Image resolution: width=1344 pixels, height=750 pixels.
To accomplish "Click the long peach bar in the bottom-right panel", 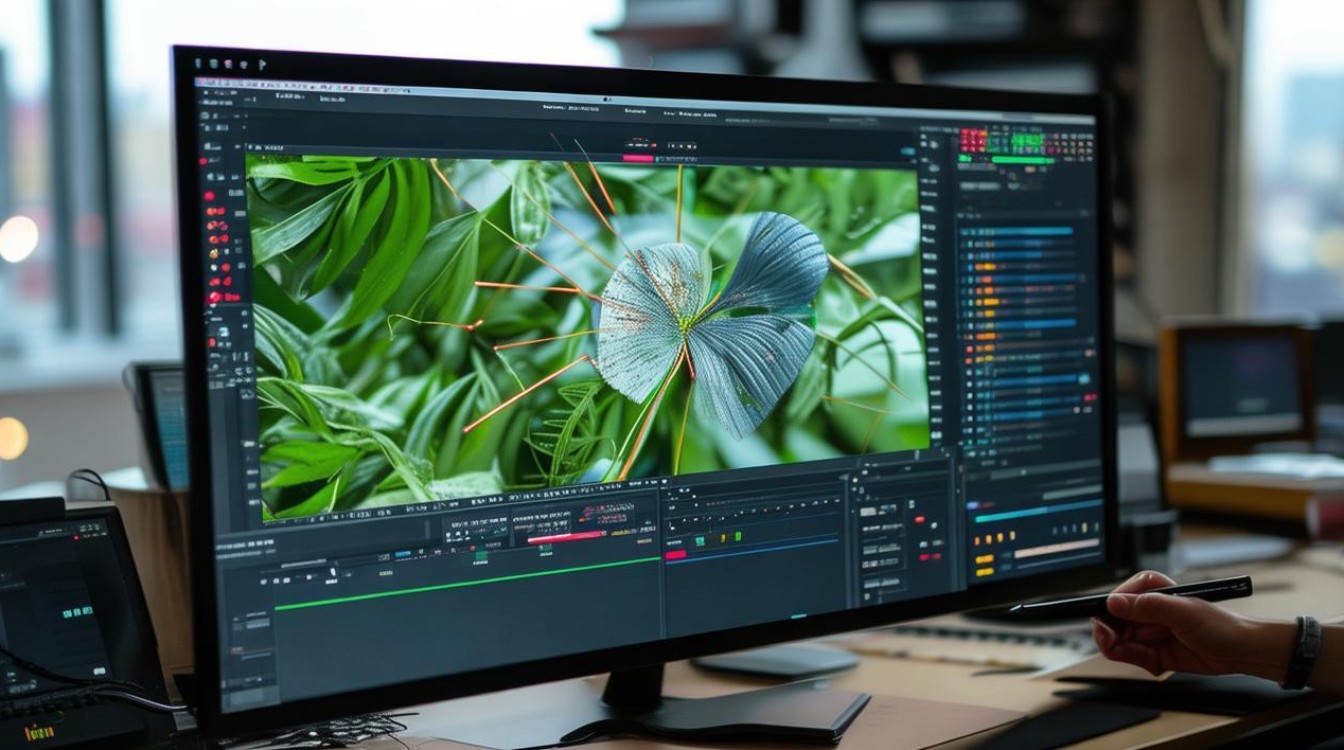I will [1056, 548].
